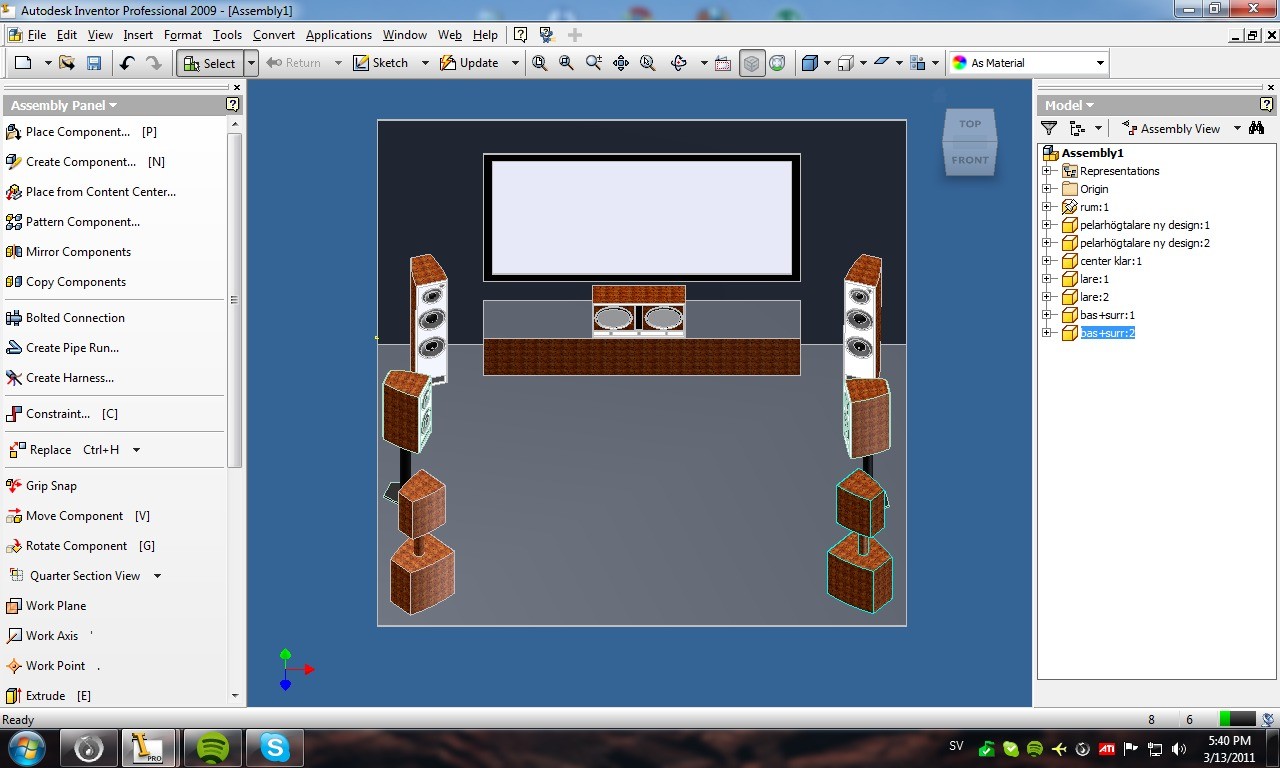Open the Update dropdown arrow
1280x768 pixels.
[515, 63]
